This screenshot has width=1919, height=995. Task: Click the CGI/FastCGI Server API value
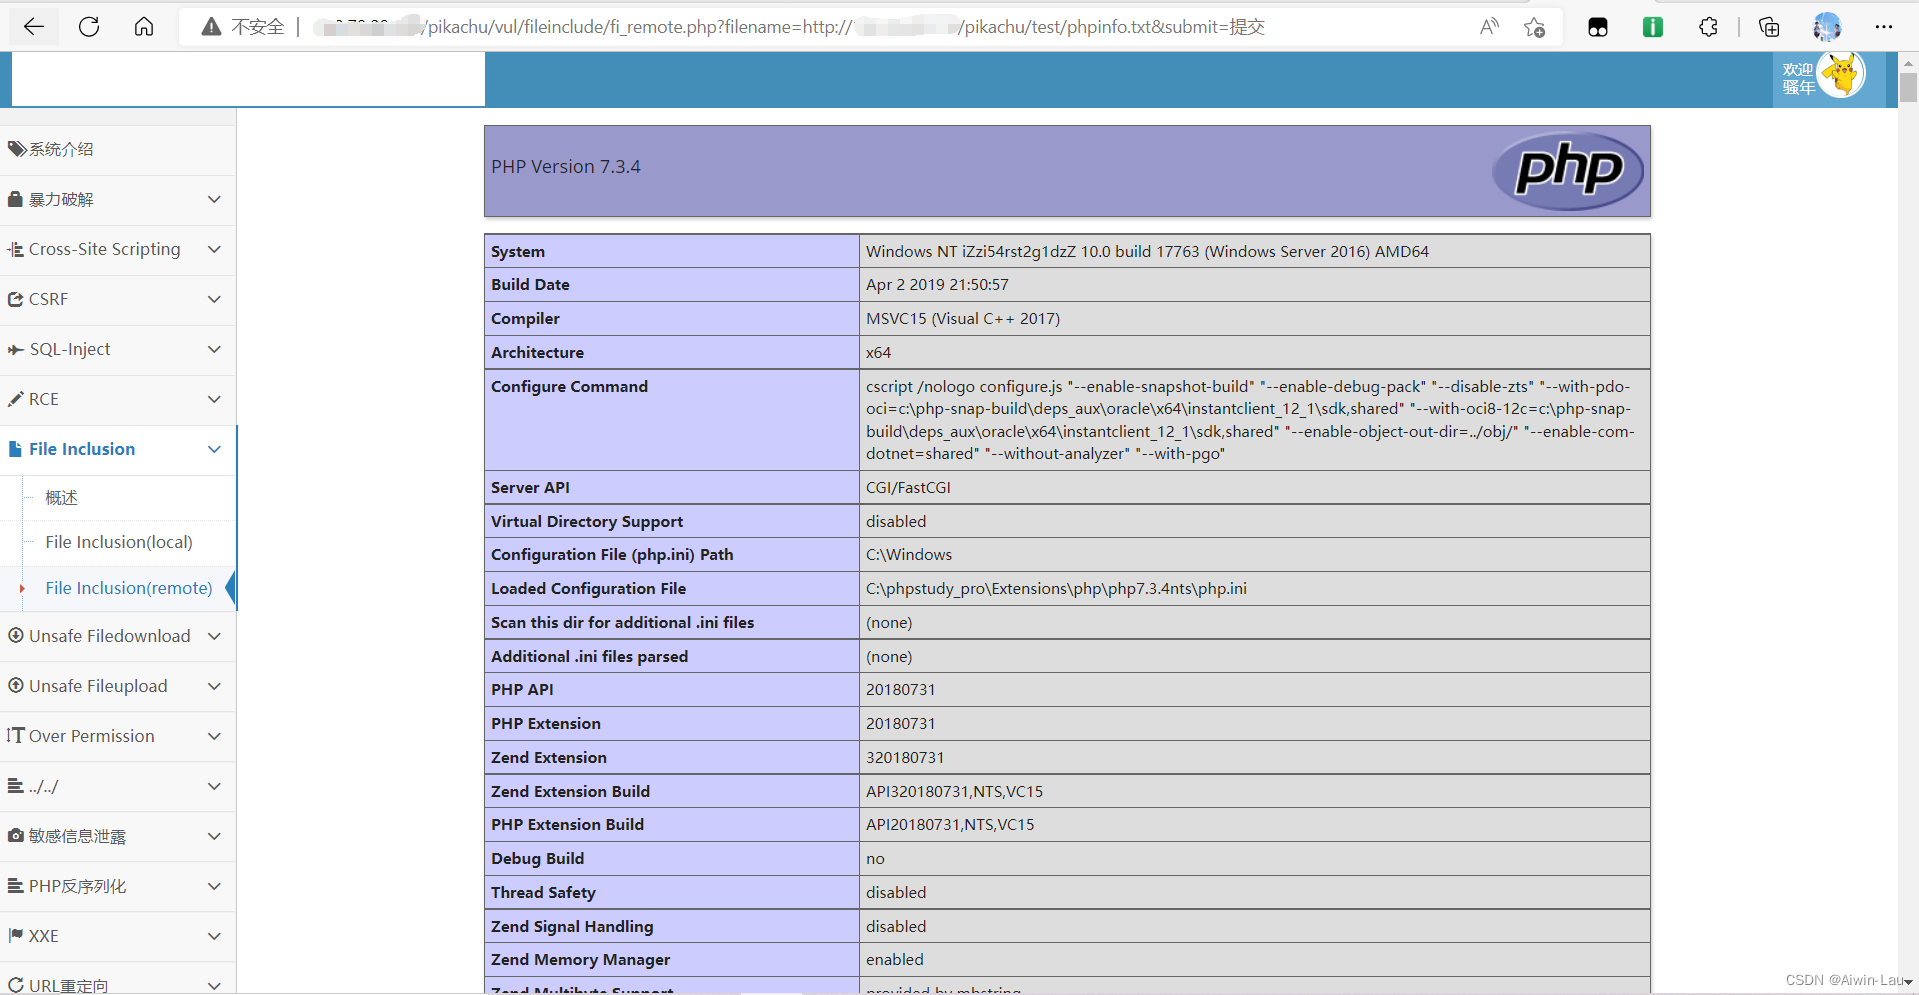(x=908, y=487)
